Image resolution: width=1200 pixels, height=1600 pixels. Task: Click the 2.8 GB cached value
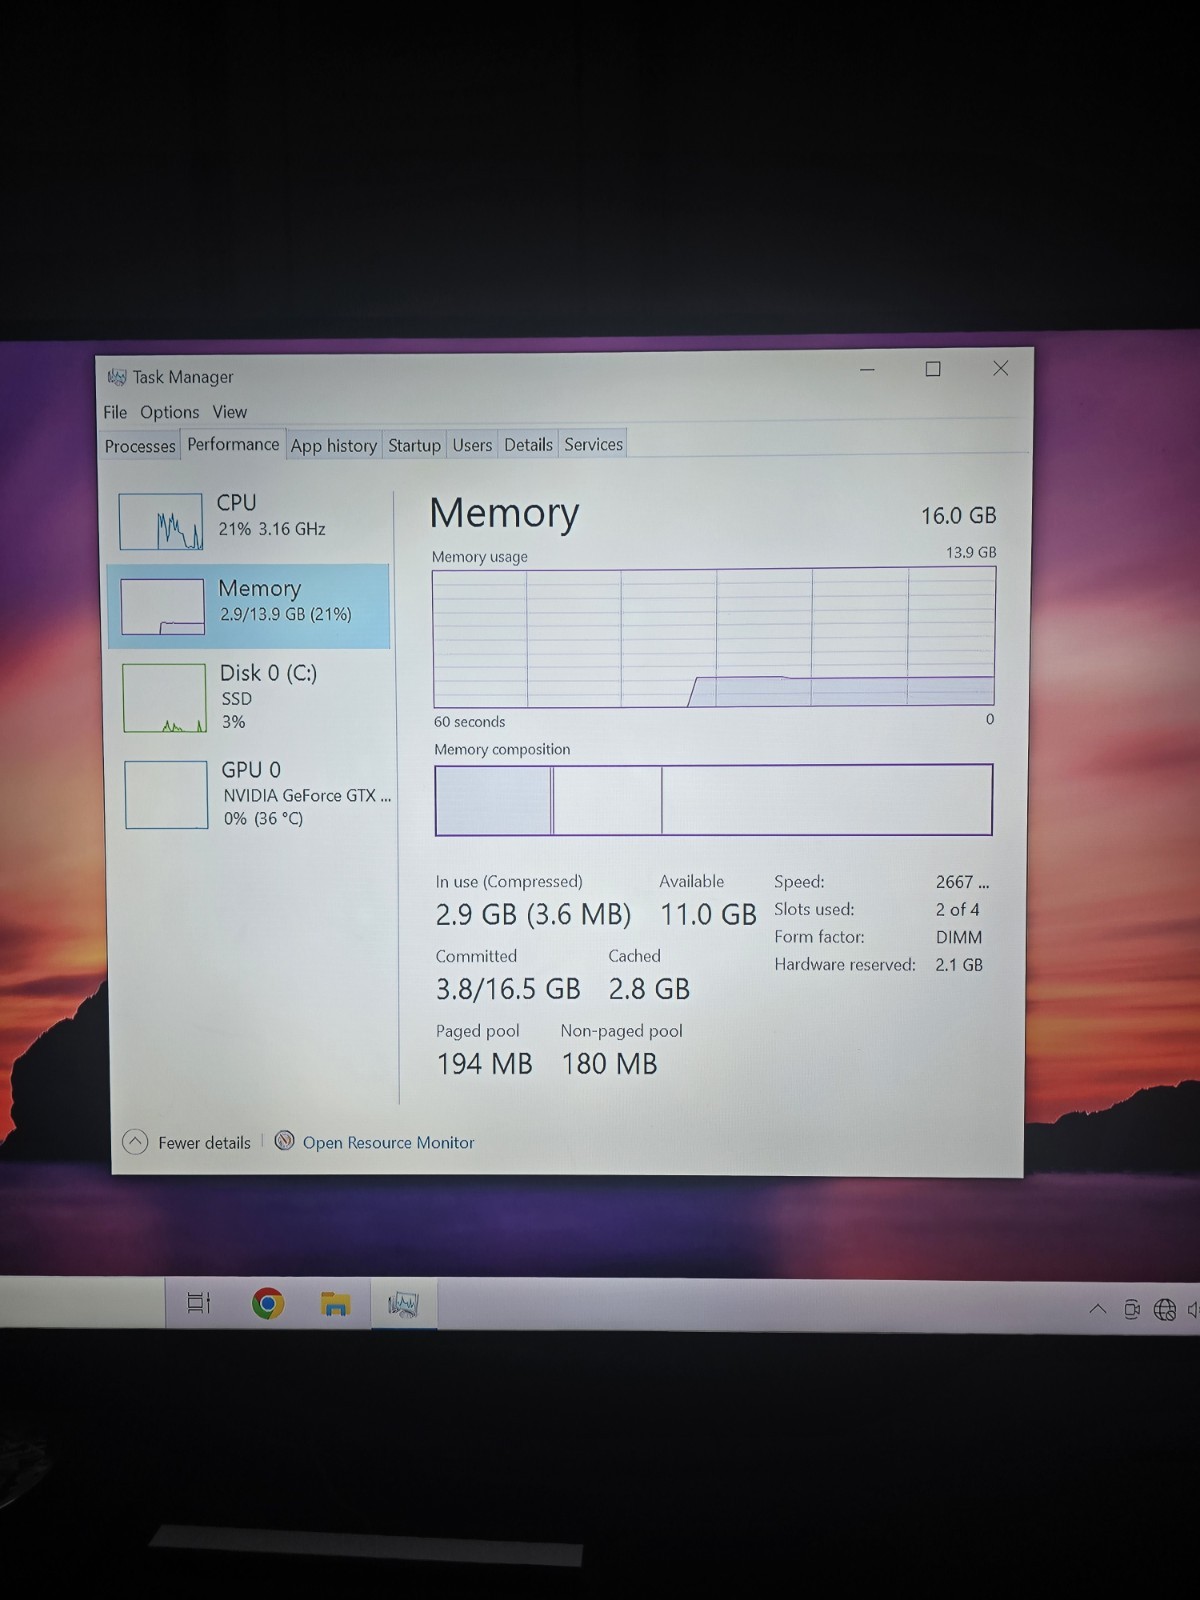pyautogui.click(x=649, y=989)
